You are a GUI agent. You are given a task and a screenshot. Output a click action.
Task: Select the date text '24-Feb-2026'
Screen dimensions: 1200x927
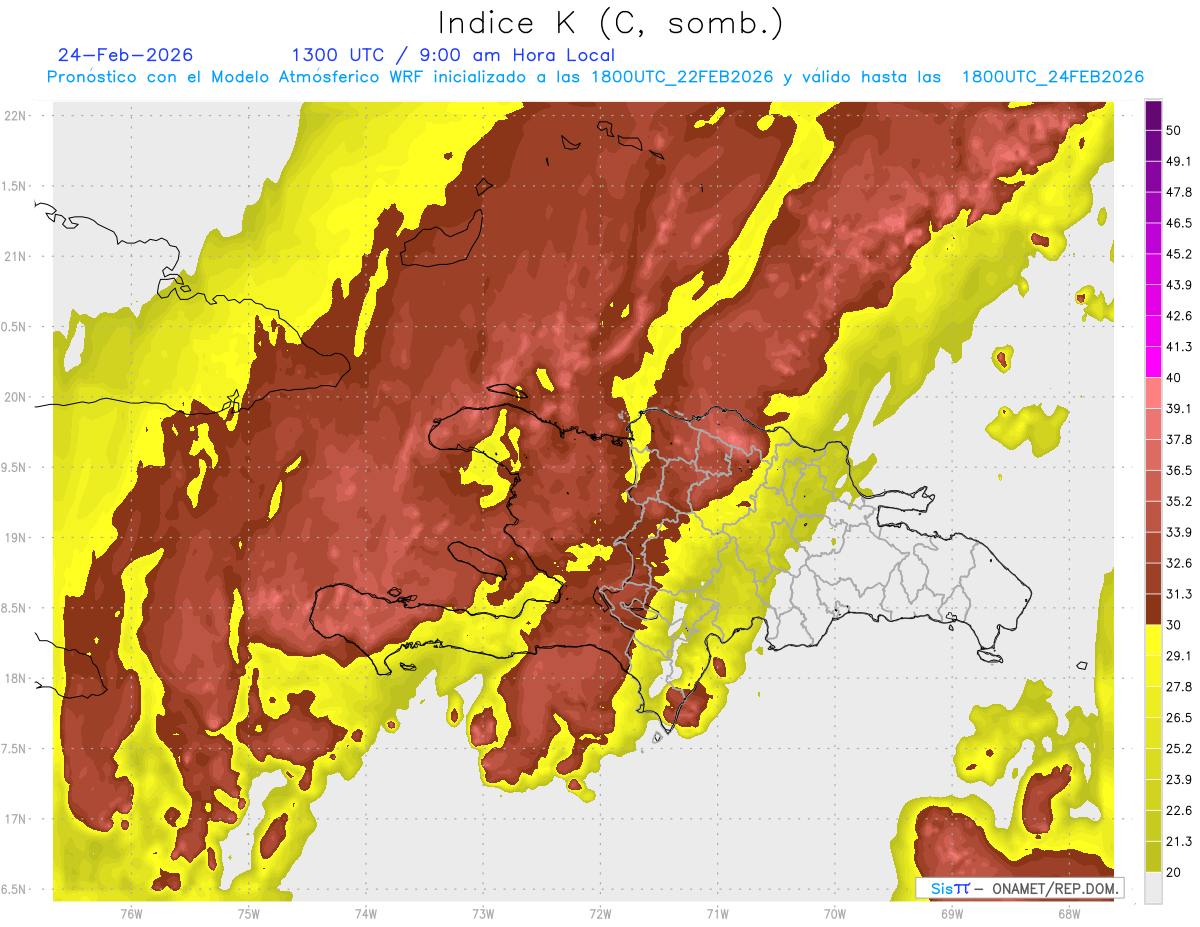(x=125, y=55)
